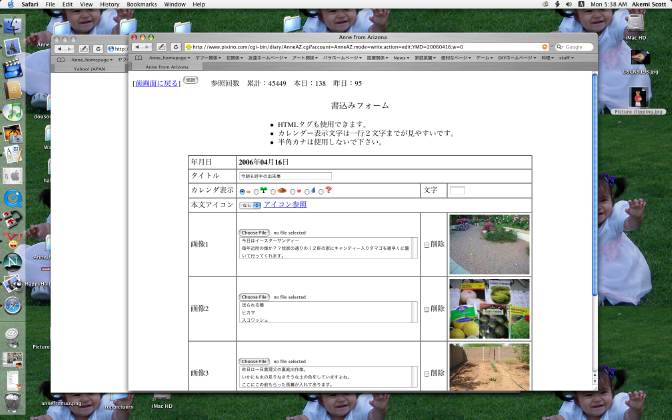Image resolution: width=672 pixels, height=420 pixels.
Task: Check the 削除 box for 画像3
Action: [426, 374]
